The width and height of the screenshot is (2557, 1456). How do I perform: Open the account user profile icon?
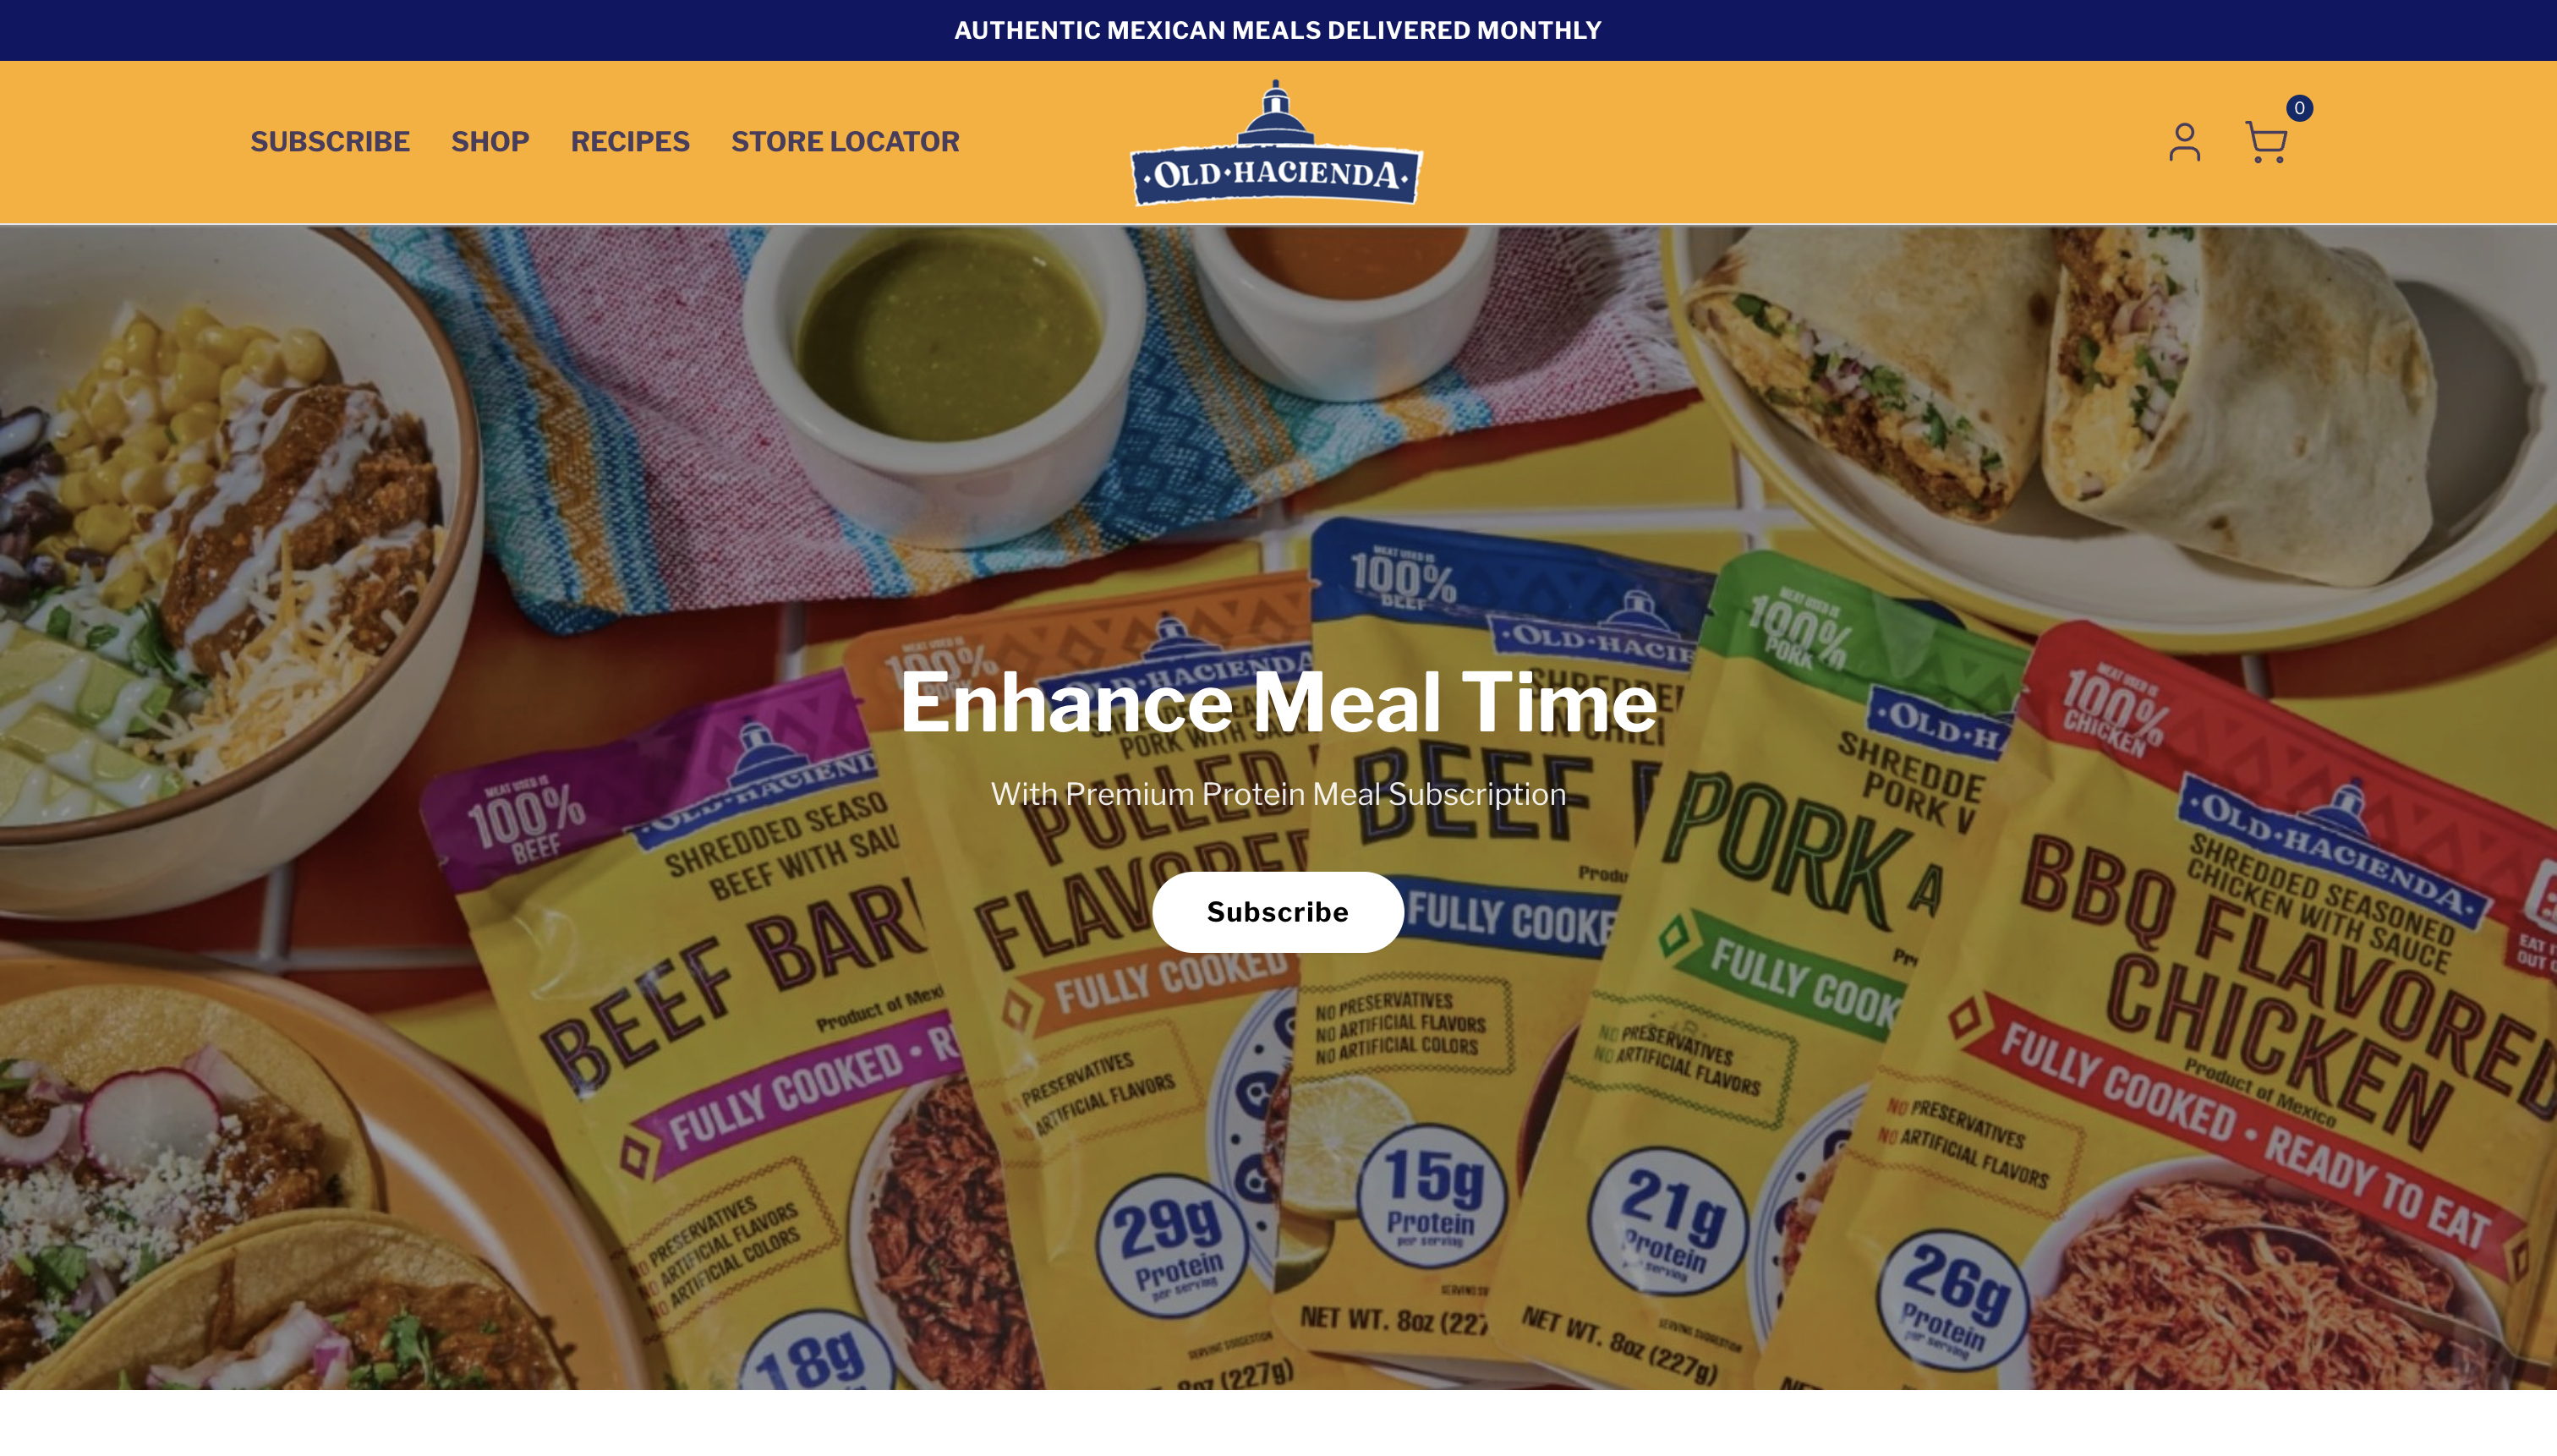[x=2184, y=142]
